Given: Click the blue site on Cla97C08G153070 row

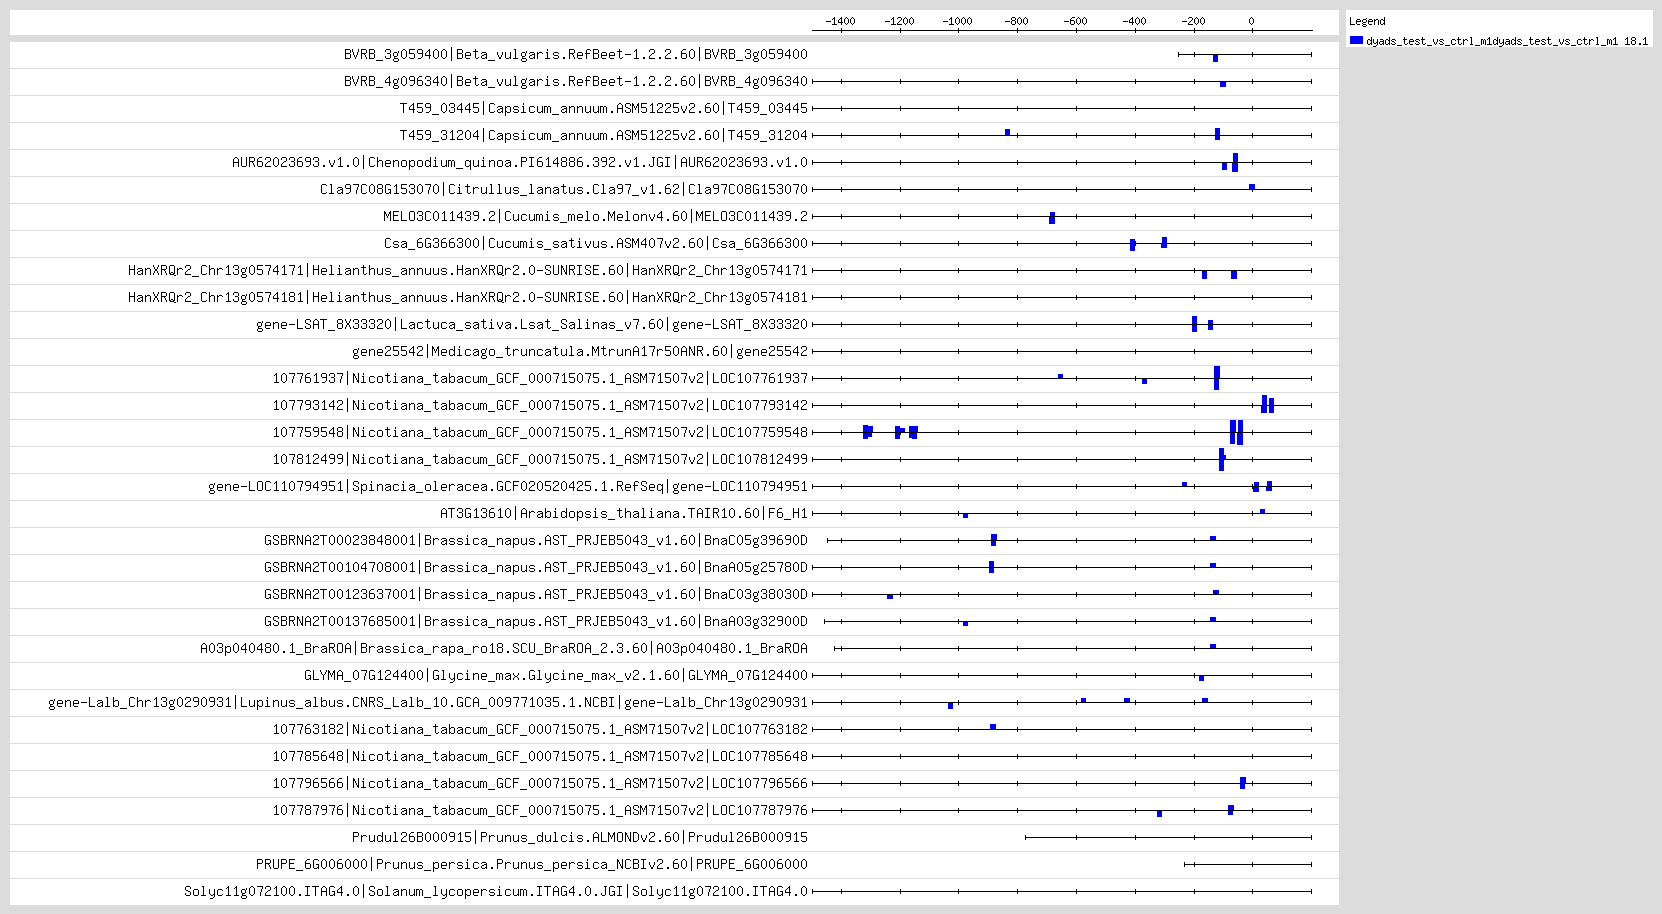Looking at the screenshot, I should tap(1251, 187).
